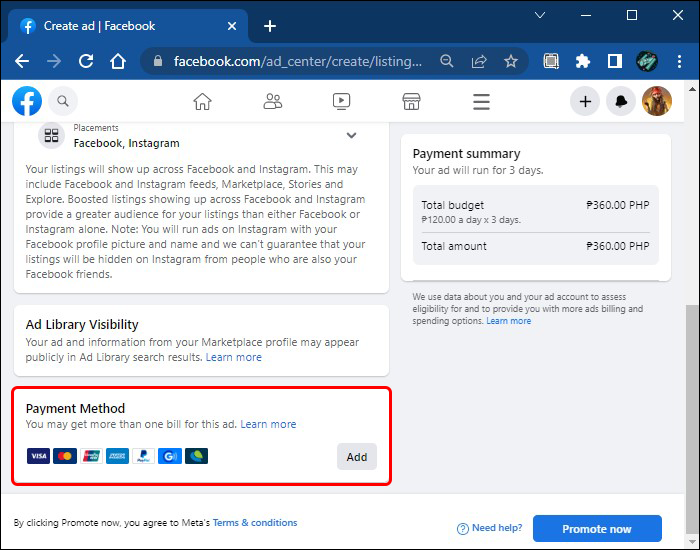The width and height of the screenshot is (700, 550).
Task: Bookmark this page with star icon
Action: 511,61
